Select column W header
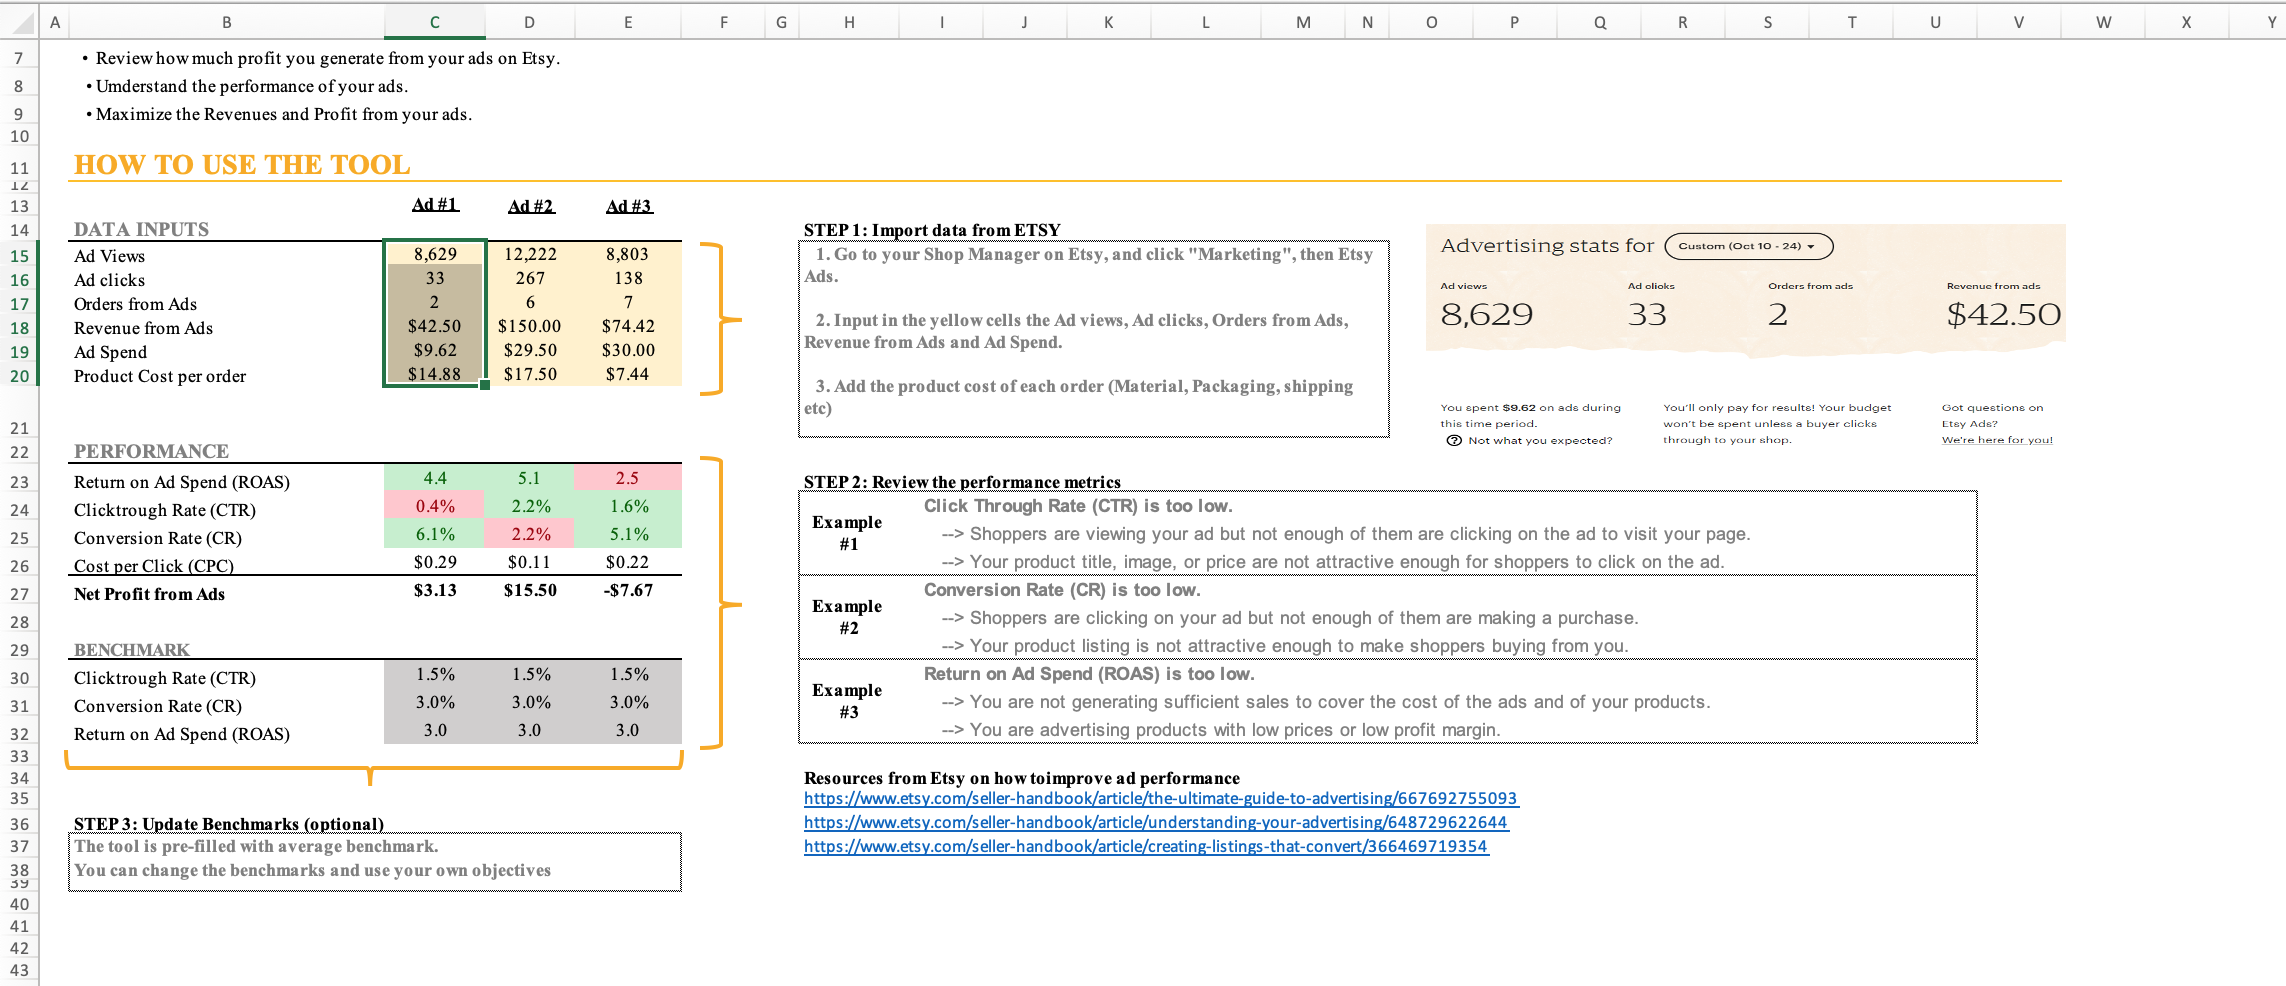Screen dimensions: 2286x986 [2104, 22]
